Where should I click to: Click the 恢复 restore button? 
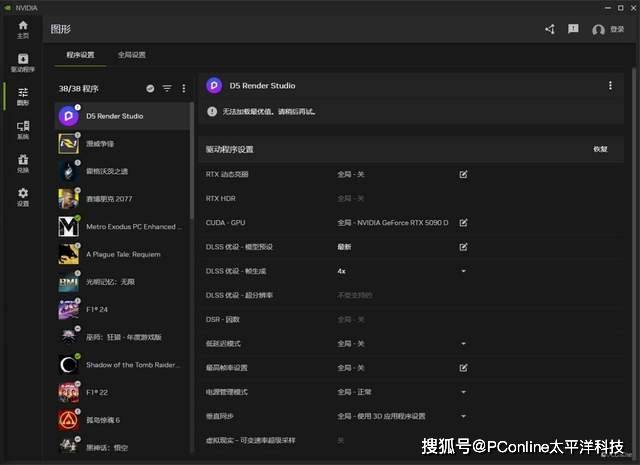click(x=600, y=149)
